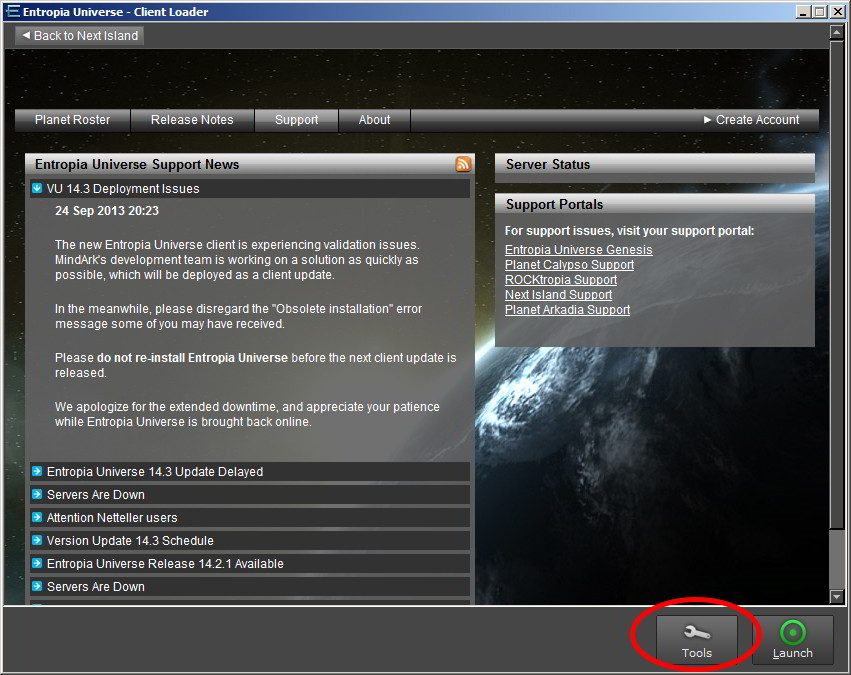The image size is (851, 675).
Task: Select the About tab
Action: (x=374, y=120)
